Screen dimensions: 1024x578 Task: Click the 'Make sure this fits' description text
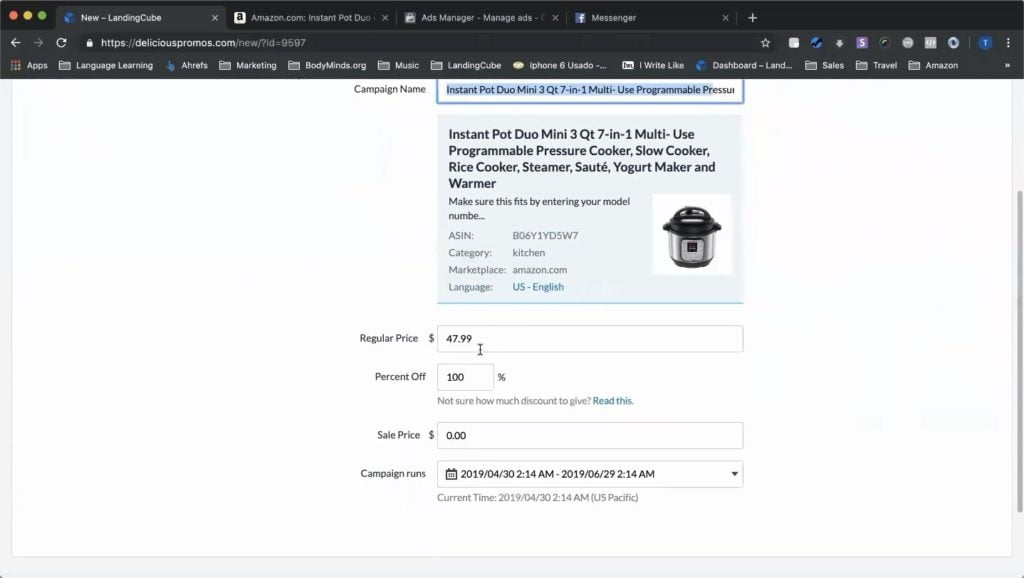coord(539,208)
